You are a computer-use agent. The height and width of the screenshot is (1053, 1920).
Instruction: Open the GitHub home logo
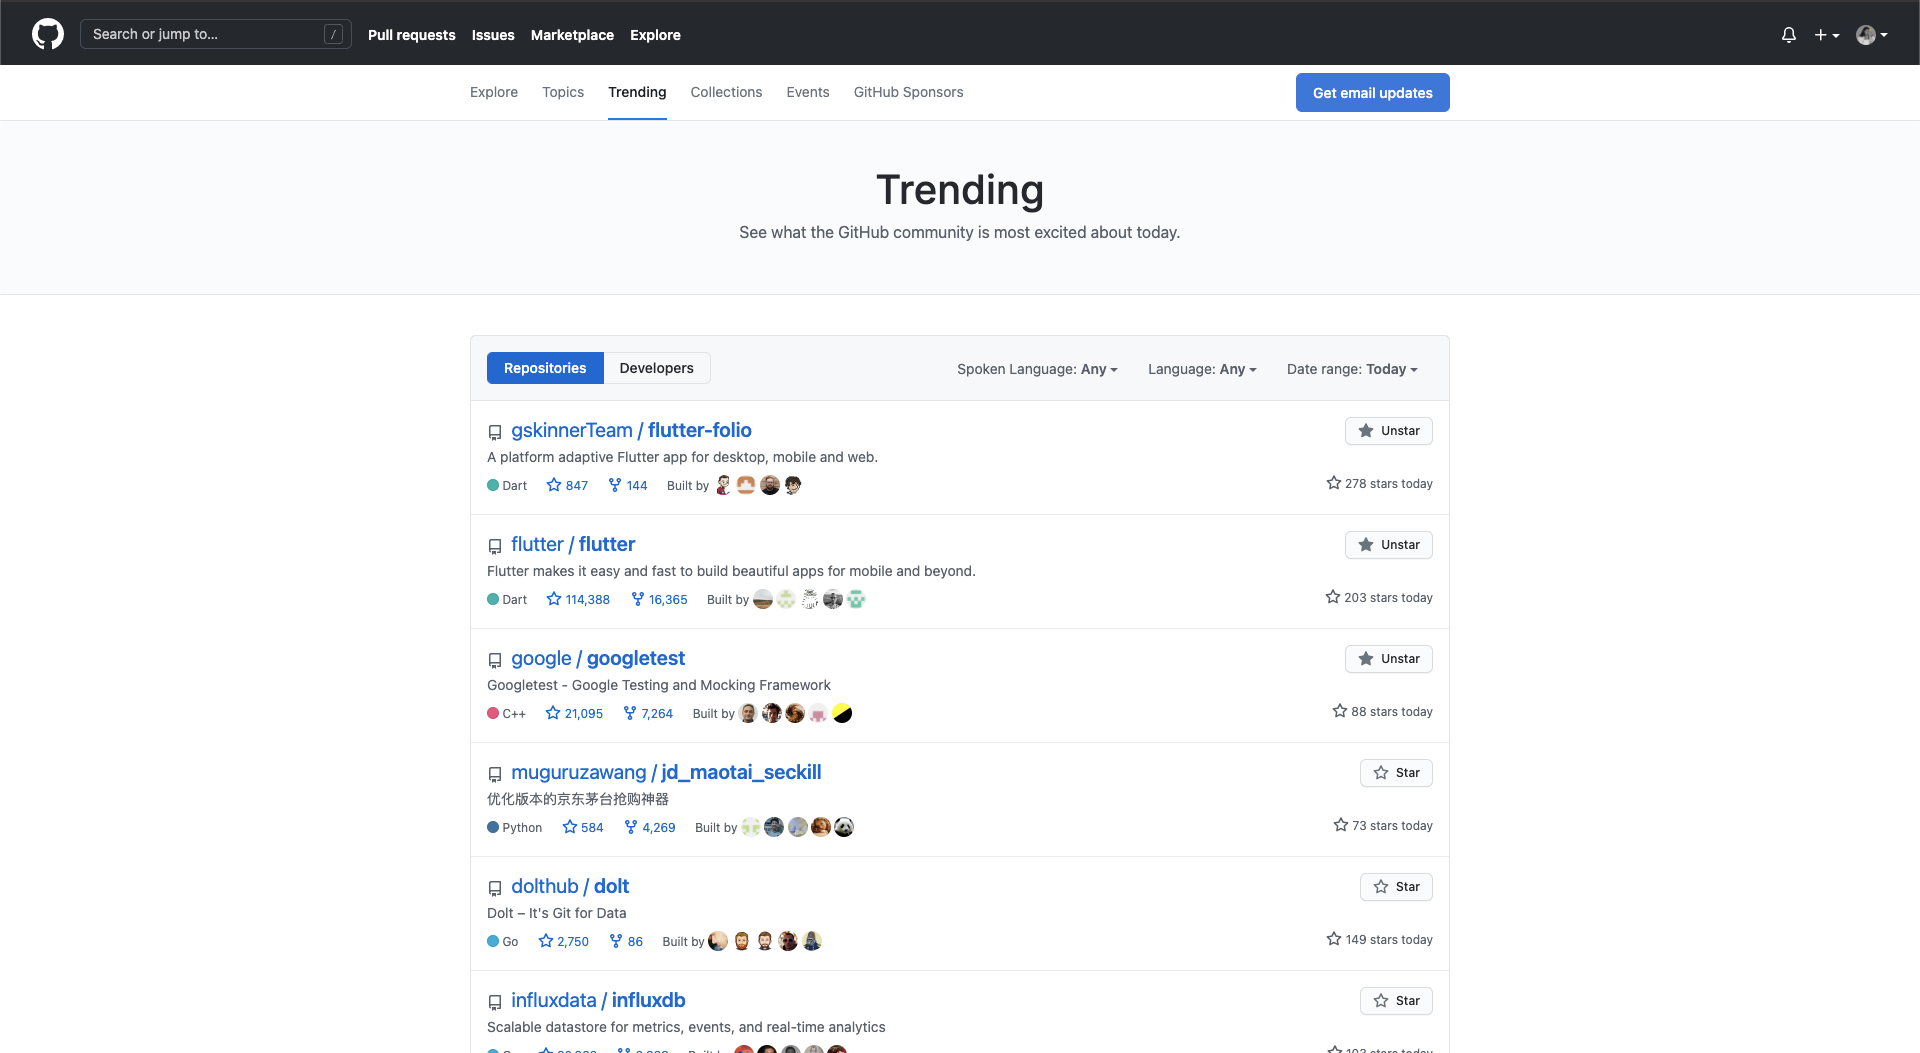click(x=48, y=34)
